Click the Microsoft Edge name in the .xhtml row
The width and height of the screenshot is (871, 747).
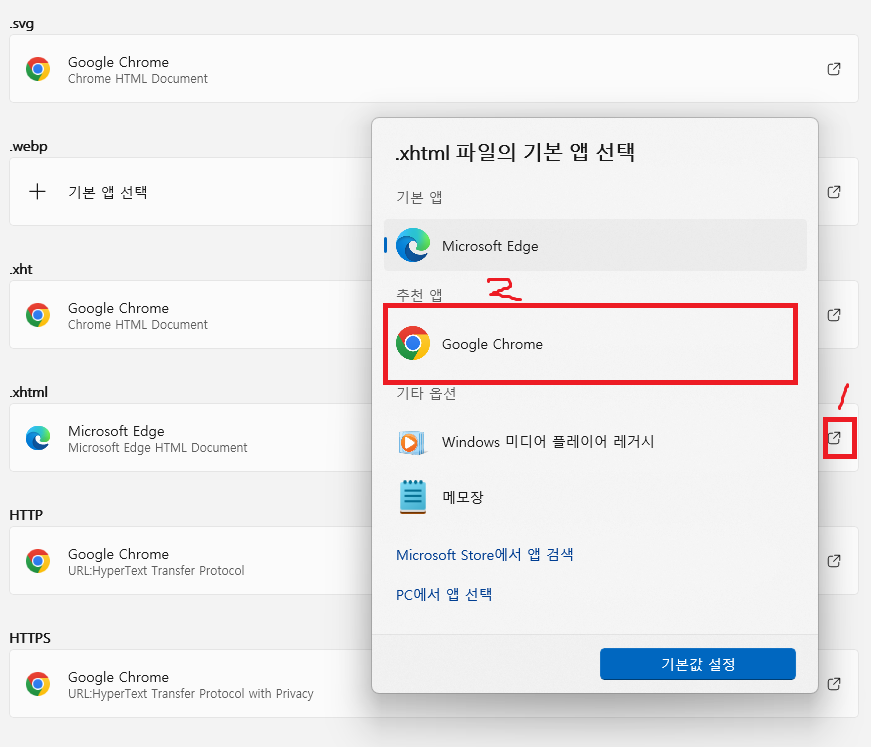(116, 431)
